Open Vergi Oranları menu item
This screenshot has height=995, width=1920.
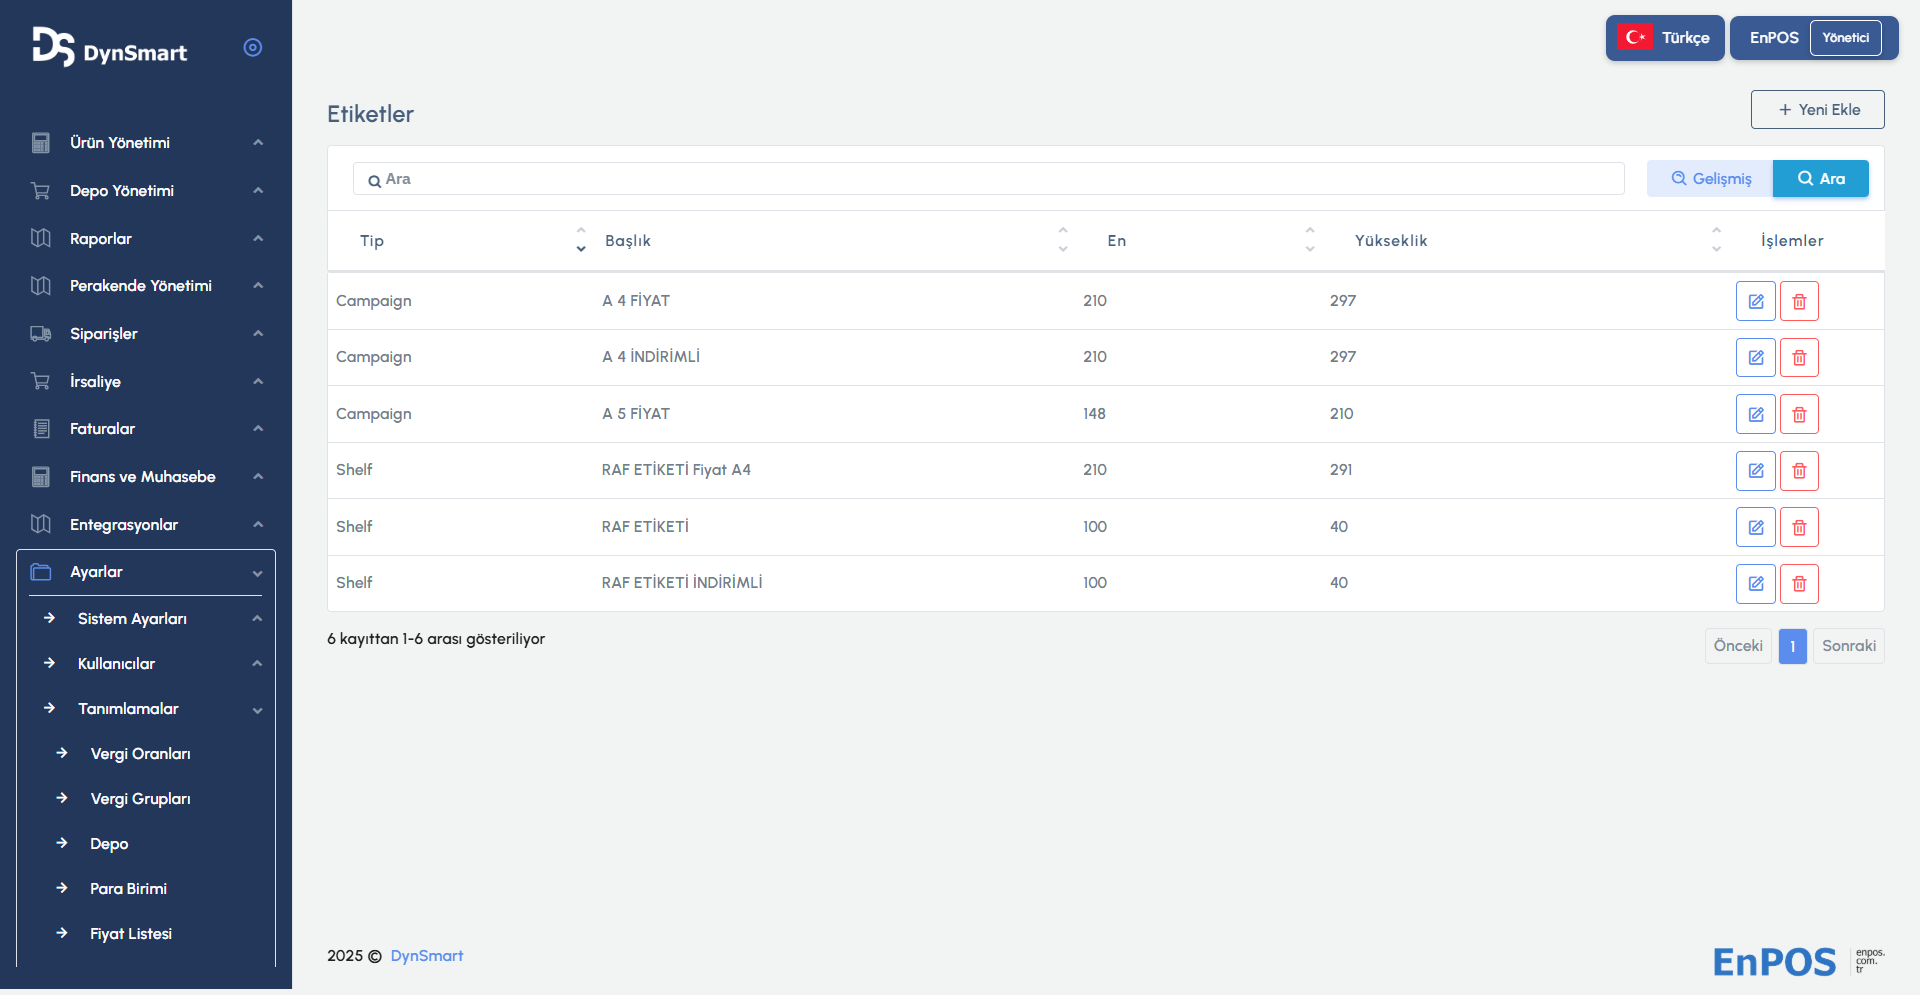click(140, 754)
